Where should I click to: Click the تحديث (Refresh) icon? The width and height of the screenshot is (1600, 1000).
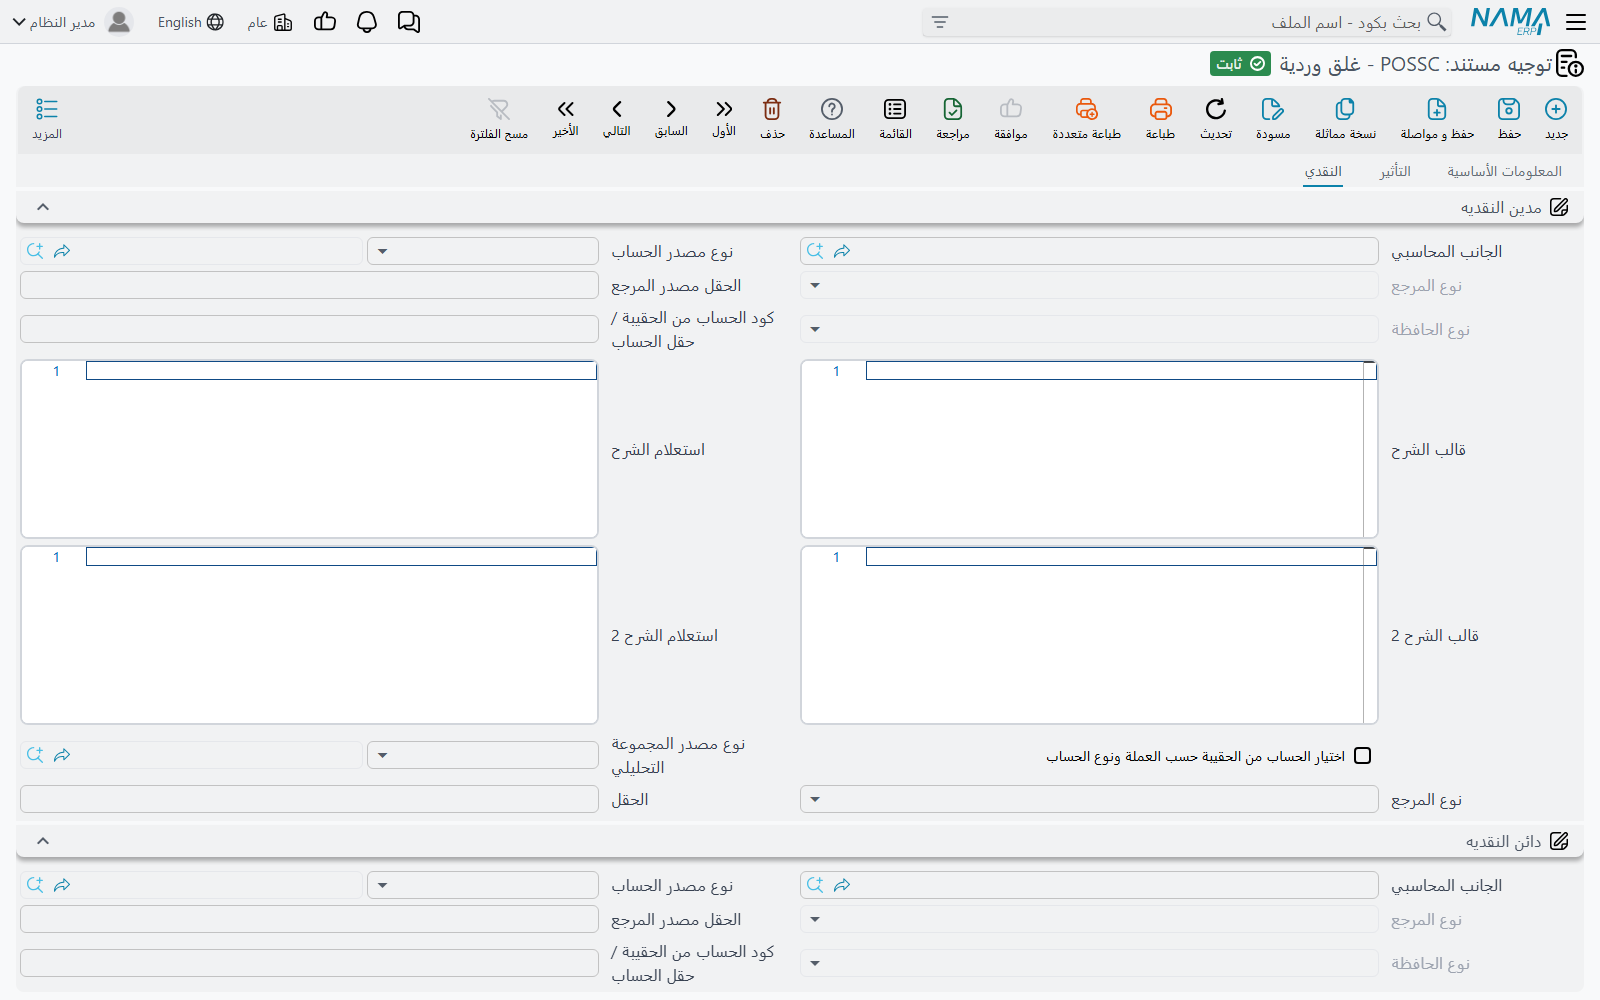[x=1216, y=109]
